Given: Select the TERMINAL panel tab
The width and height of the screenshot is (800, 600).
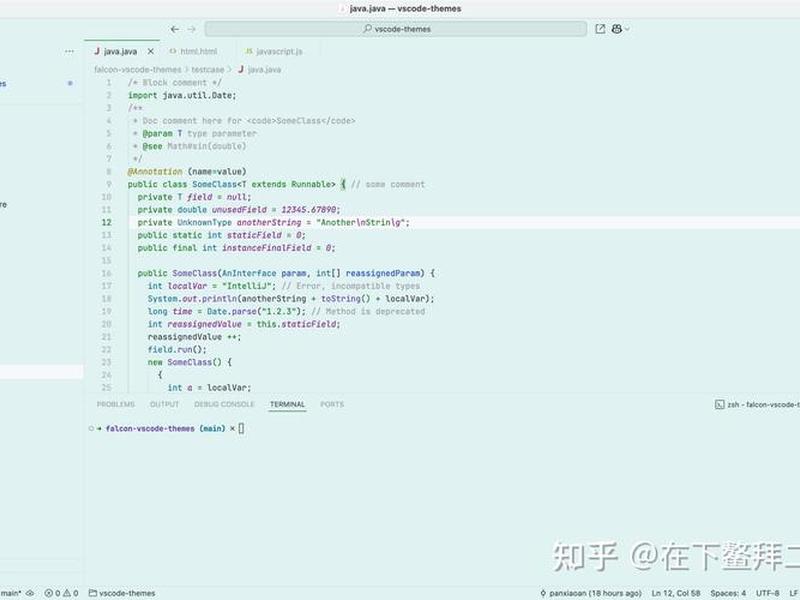Looking at the screenshot, I should (x=287, y=404).
